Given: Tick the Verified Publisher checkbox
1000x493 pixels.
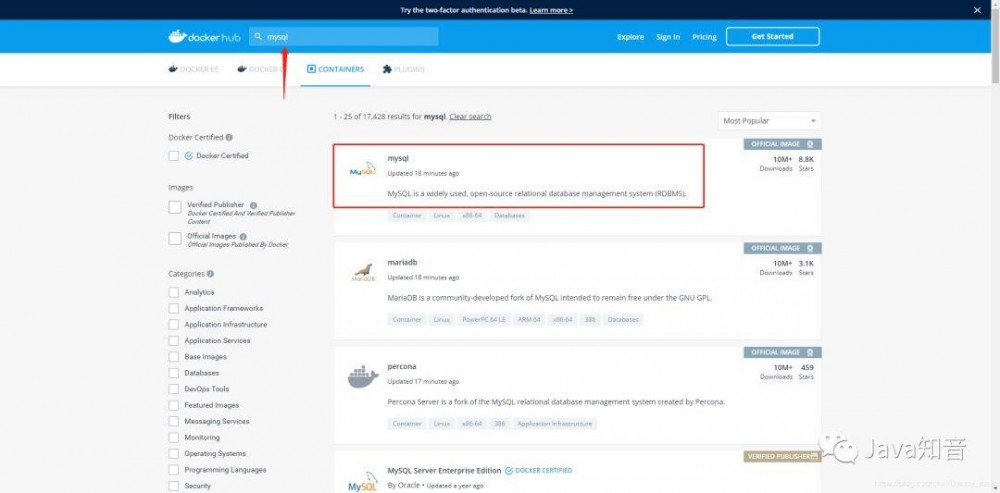Looking at the screenshot, I should [175, 207].
